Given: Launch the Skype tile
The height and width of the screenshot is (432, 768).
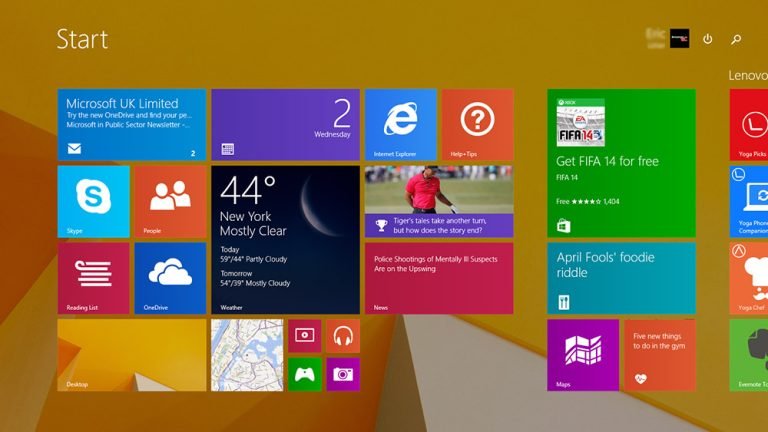Looking at the screenshot, I should point(94,202).
